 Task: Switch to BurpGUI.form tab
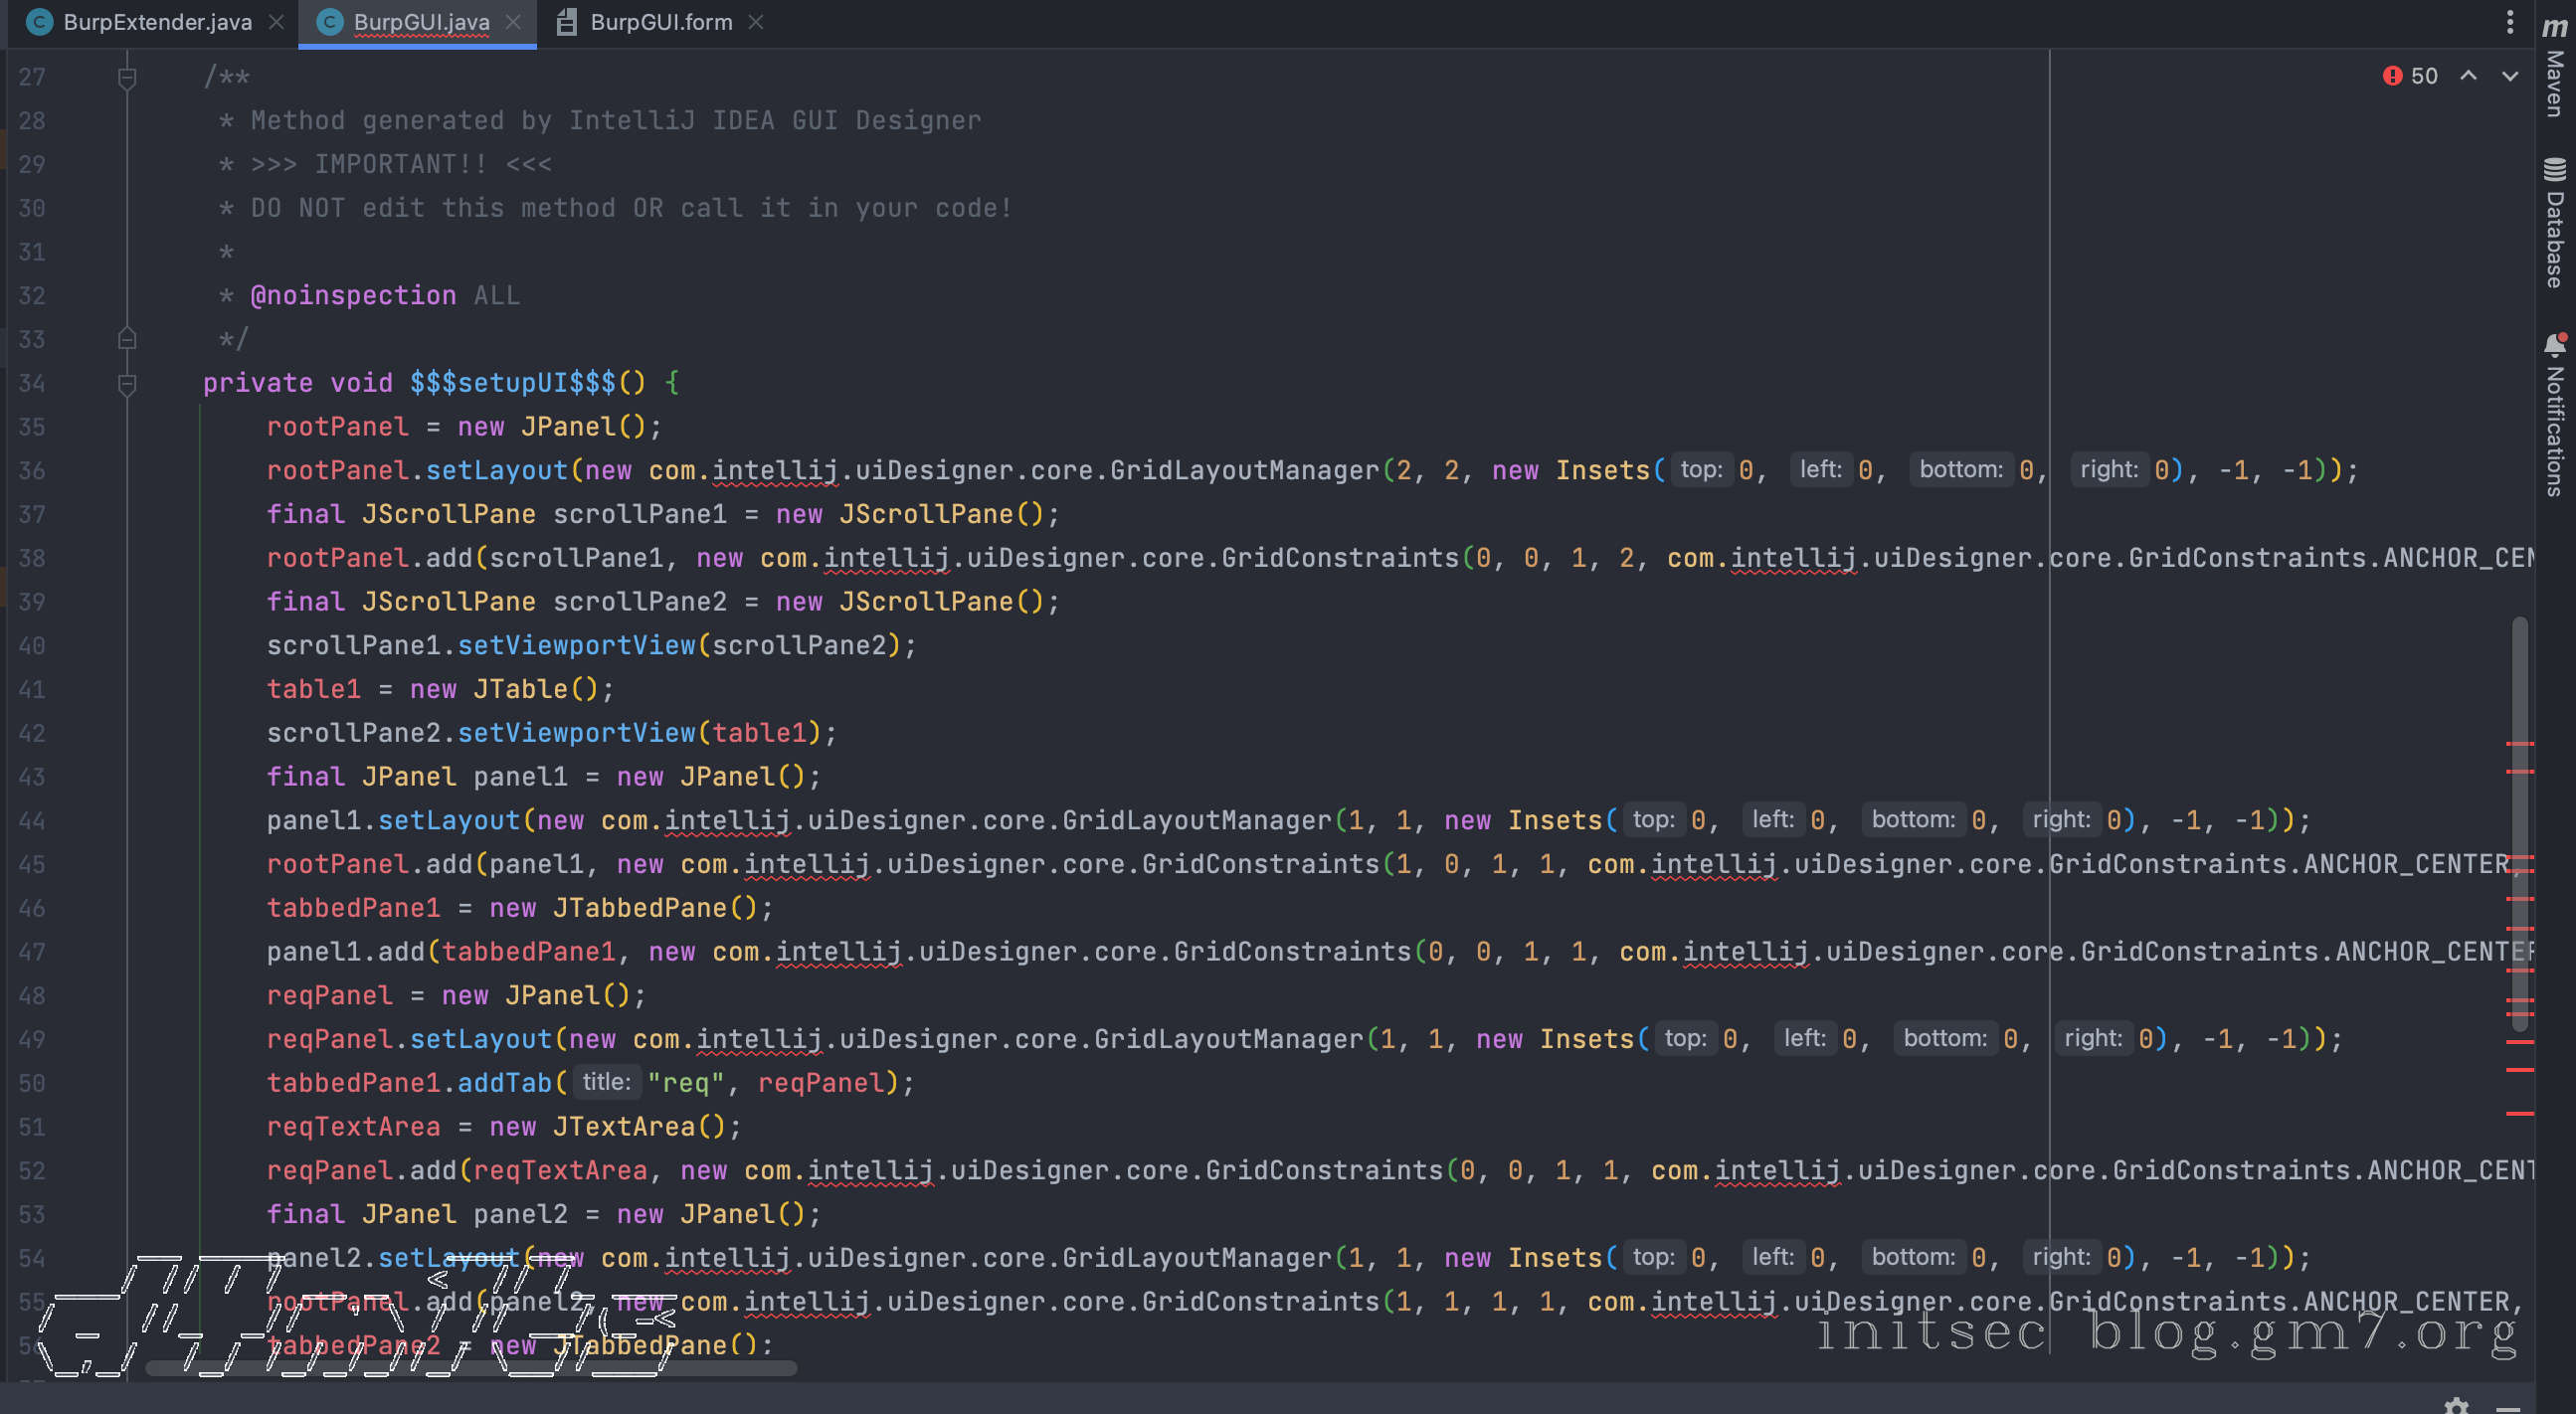coord(660,22)
